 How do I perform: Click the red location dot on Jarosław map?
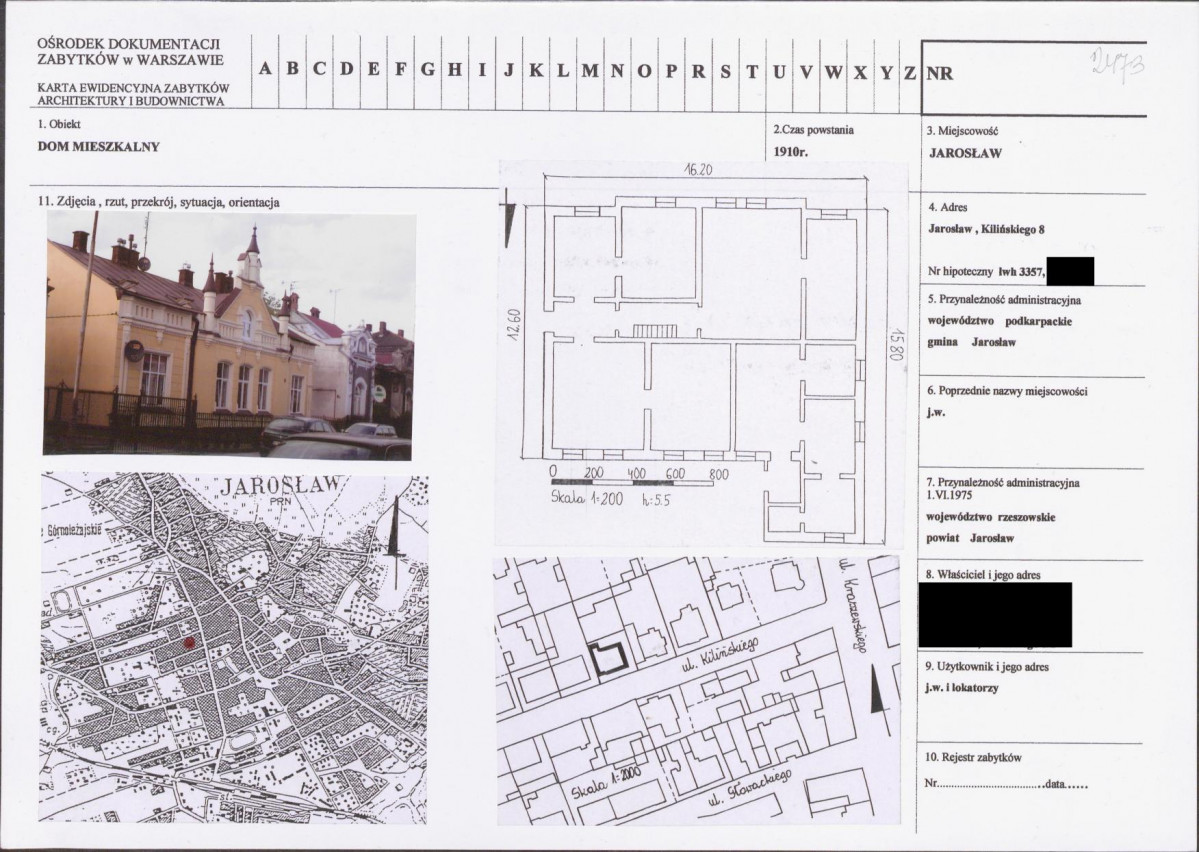click(189, 645)
